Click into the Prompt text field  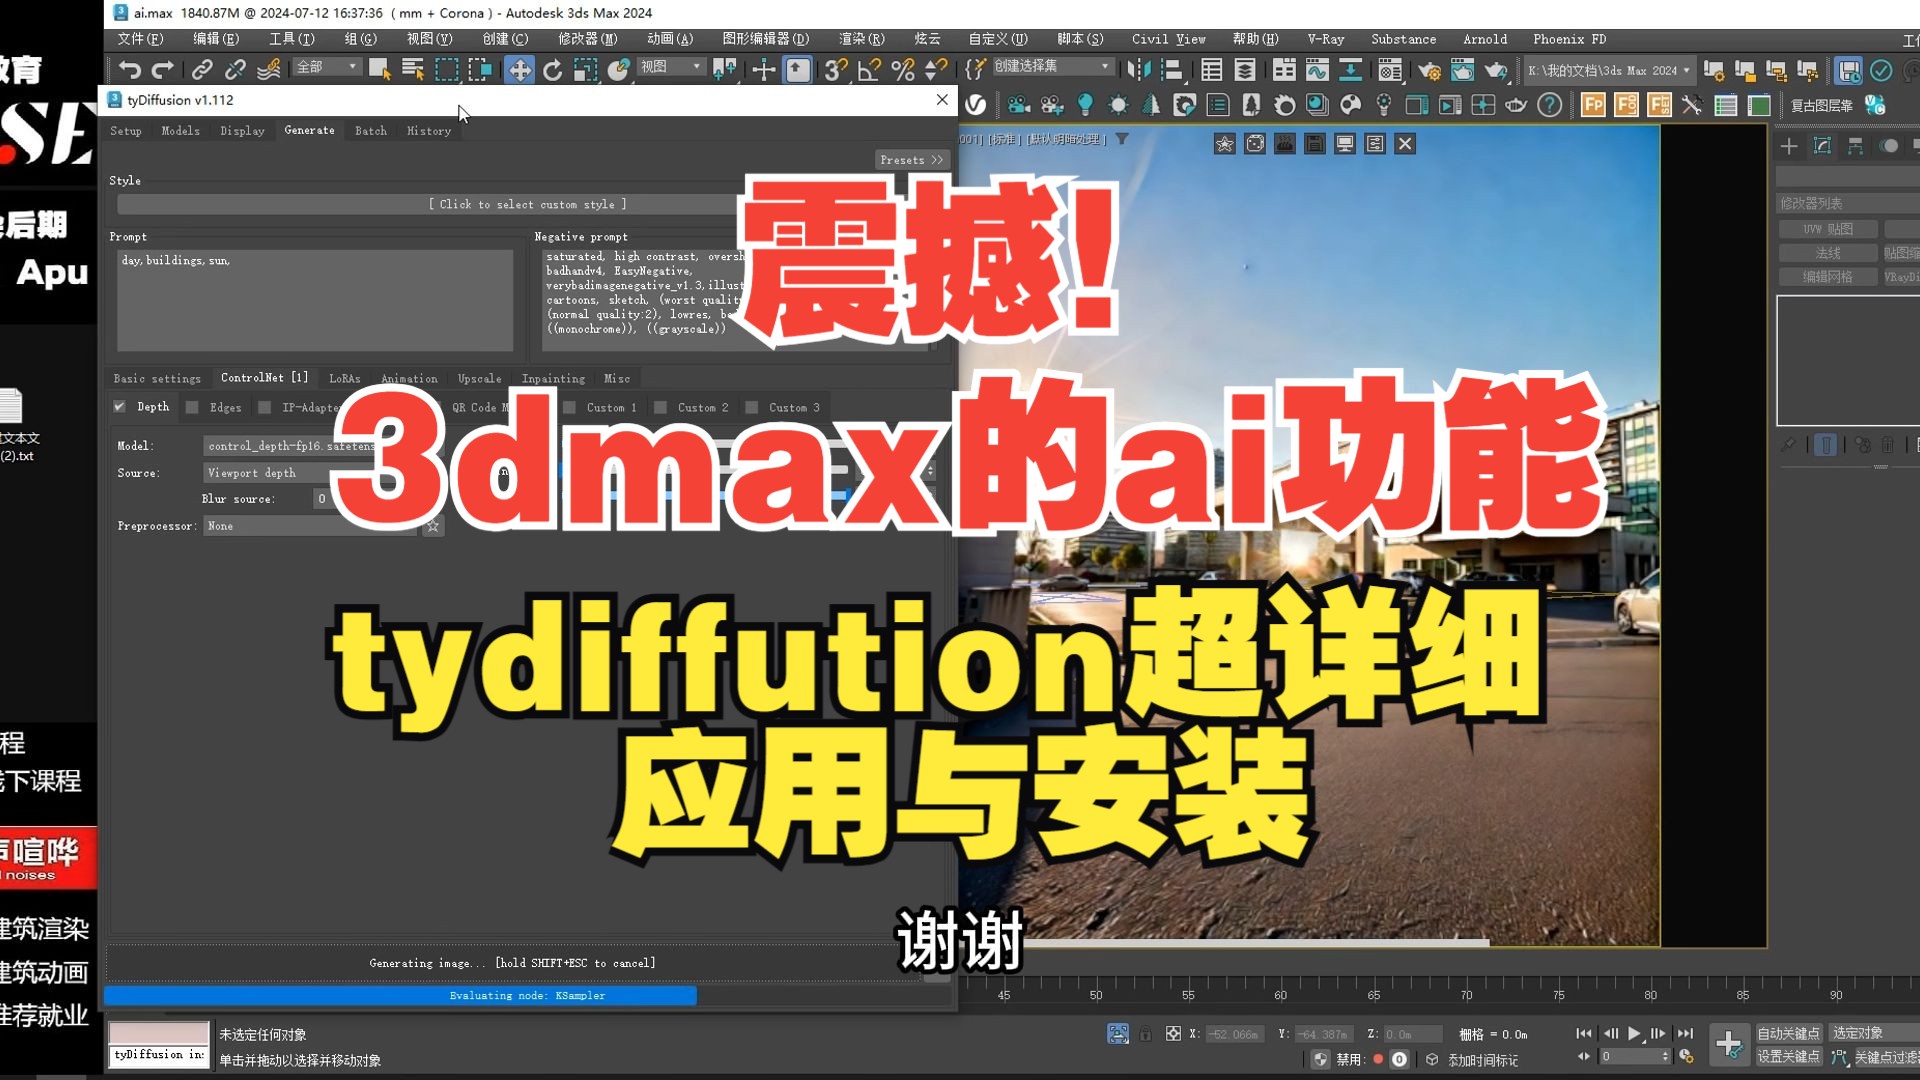(315, 300)
